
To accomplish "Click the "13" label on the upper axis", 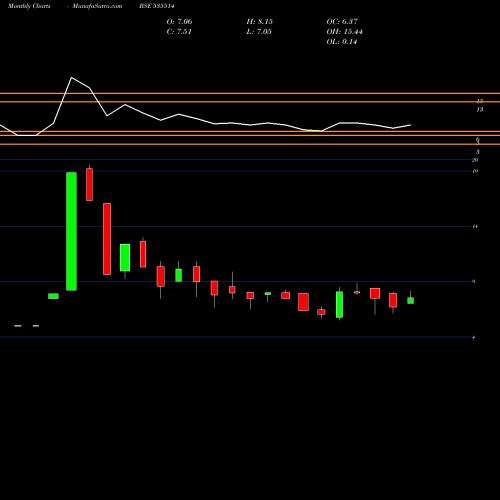I will click(479, 110).
